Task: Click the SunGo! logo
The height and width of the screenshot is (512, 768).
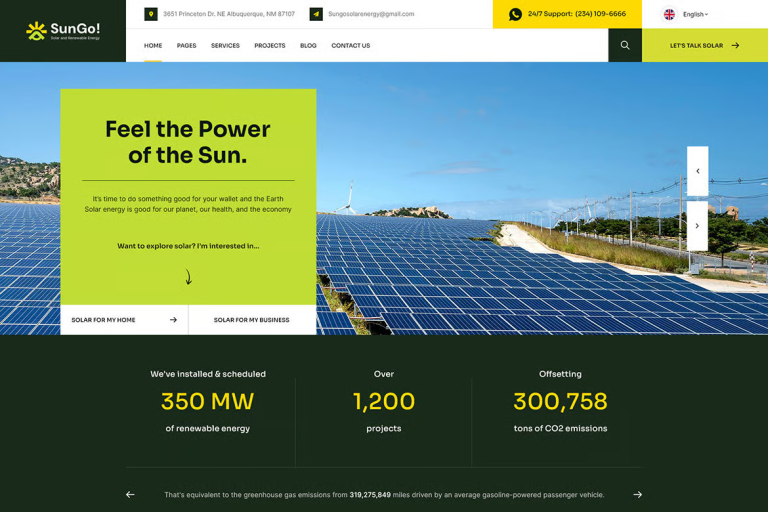Action: click(x=63, y=31)
